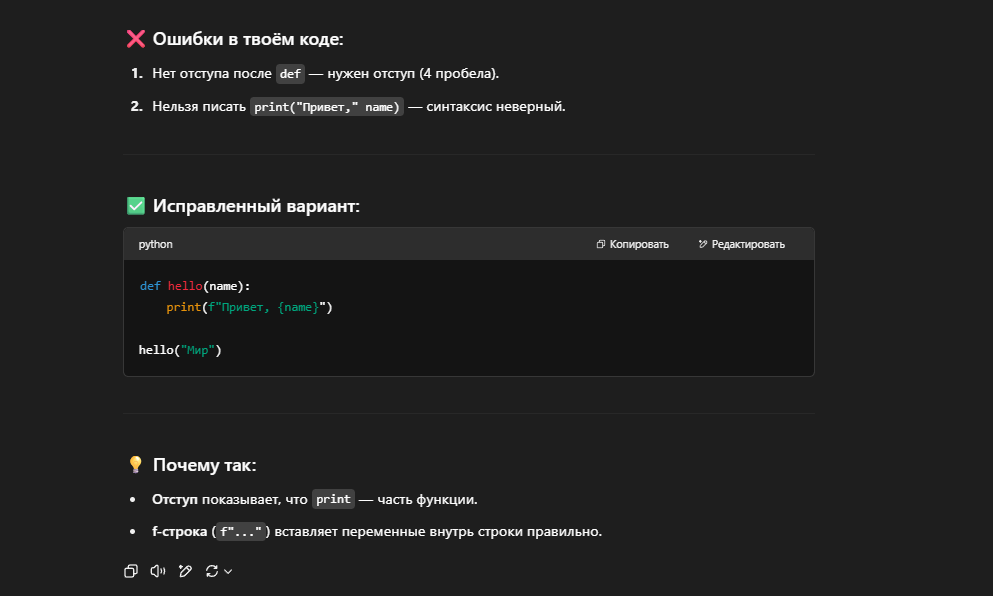Click the green checkmark emoji icon
993x596 pixels.
tap(136, 206)
